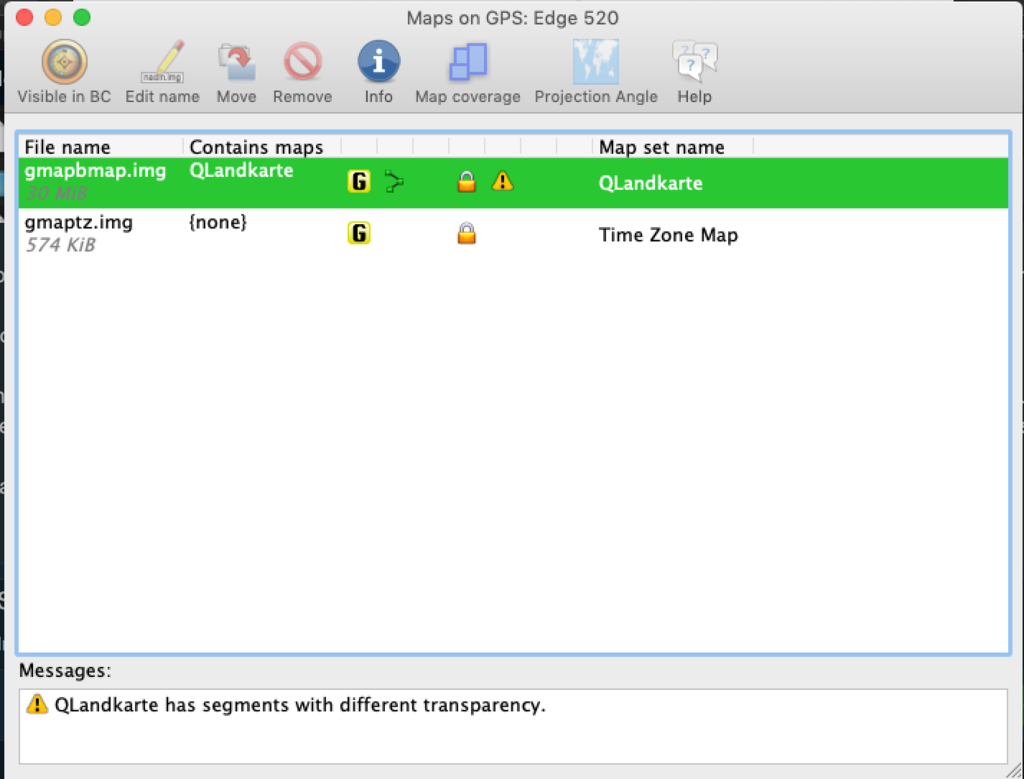Click the Move toolbar icon
Image resolution: width=1024 pixels, height=779 pixels.
tap(236, 63)
